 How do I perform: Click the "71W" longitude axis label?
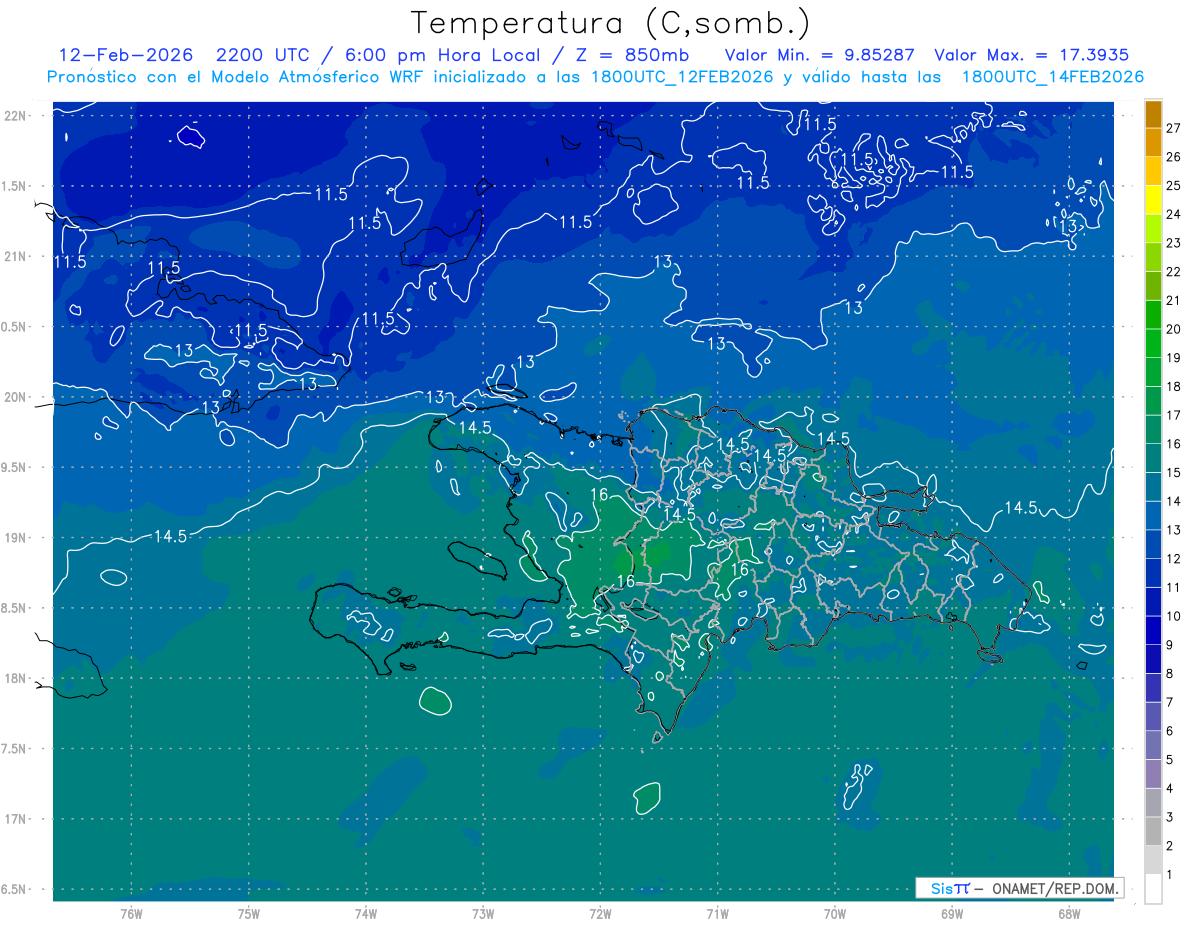(x=717, y=914)
